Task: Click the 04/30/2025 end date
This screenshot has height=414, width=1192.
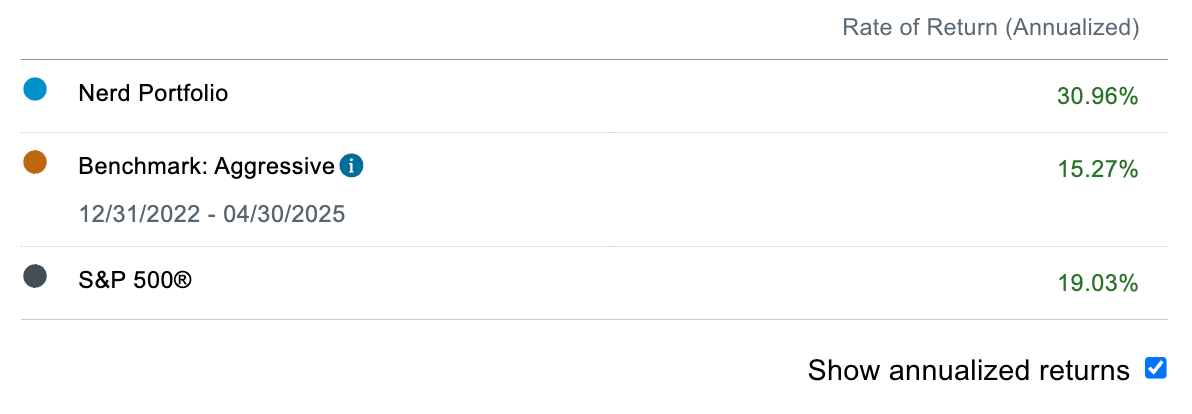Action: (284, 214)
